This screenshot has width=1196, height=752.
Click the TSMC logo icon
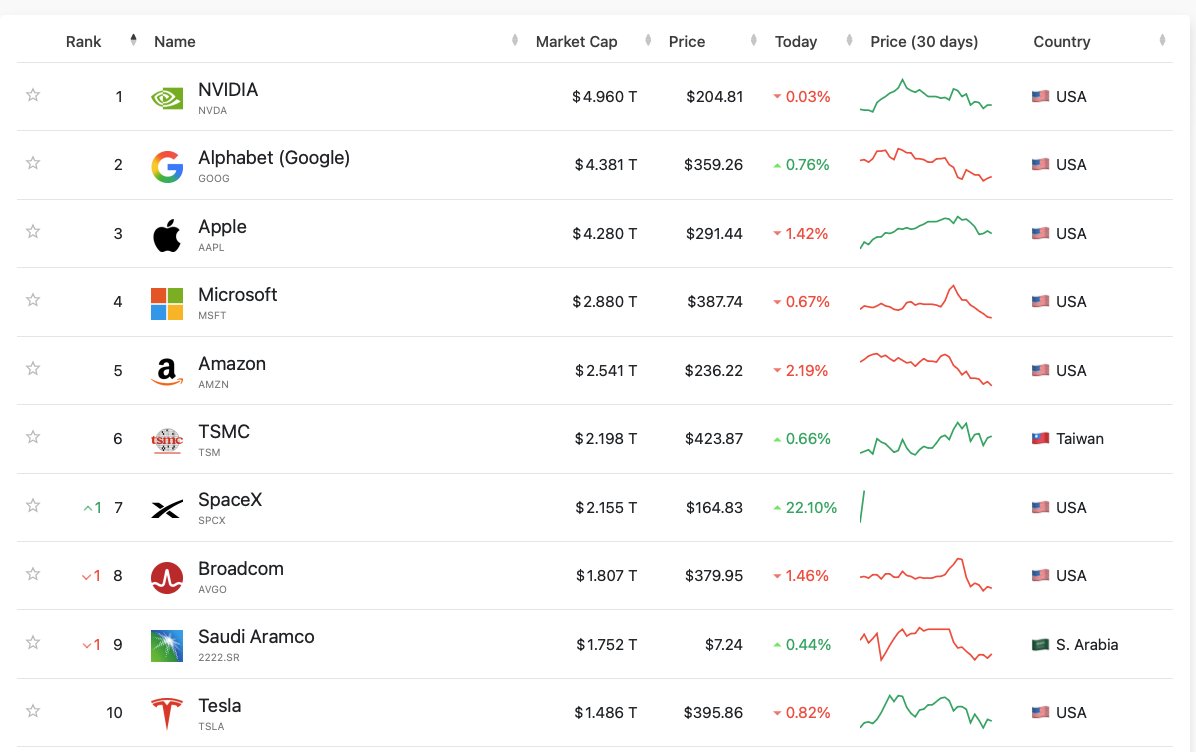click(167, 441)
